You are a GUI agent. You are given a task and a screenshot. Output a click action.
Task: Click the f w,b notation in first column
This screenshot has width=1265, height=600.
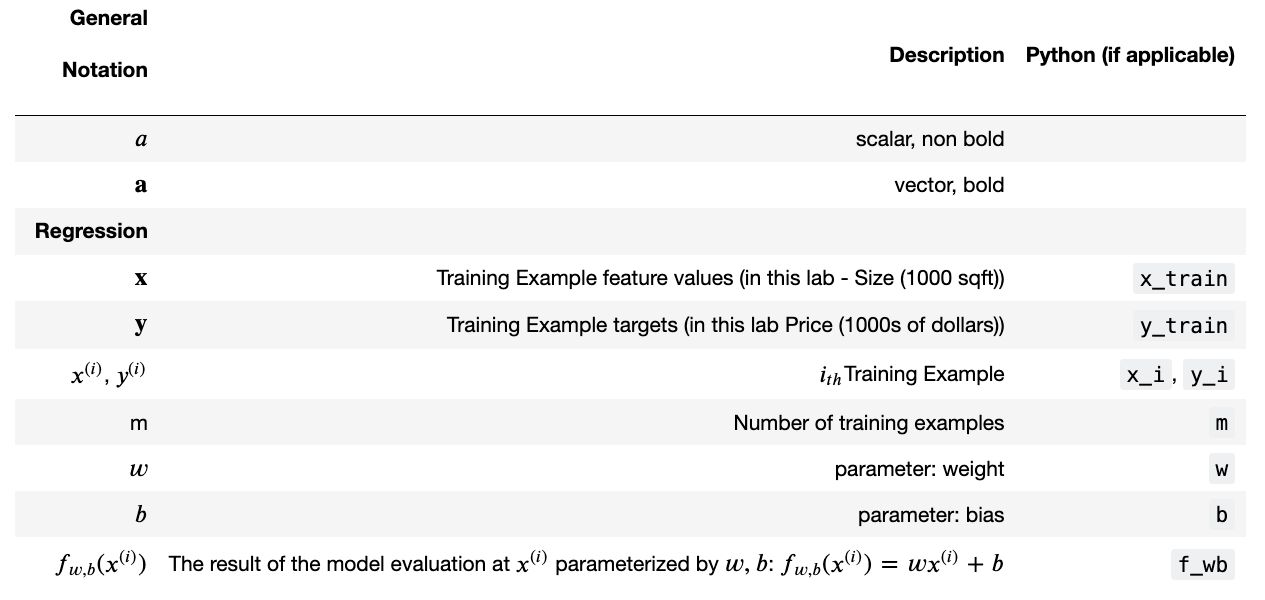[101, 565]
